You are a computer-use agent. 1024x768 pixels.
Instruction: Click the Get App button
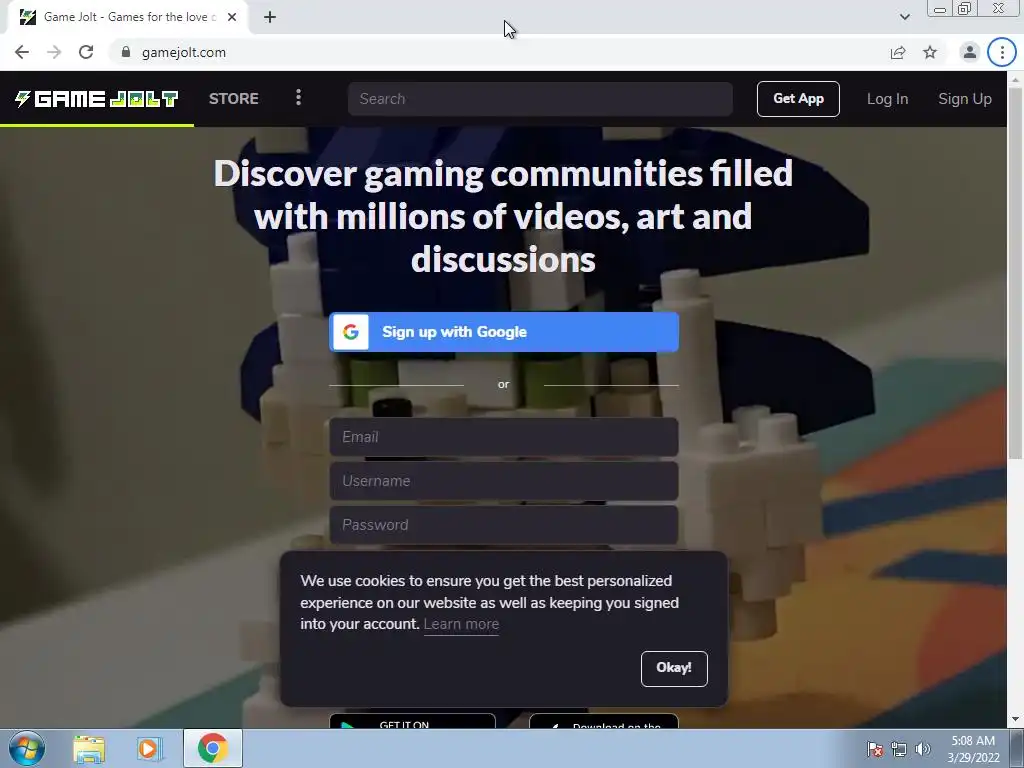coord(798,99)
